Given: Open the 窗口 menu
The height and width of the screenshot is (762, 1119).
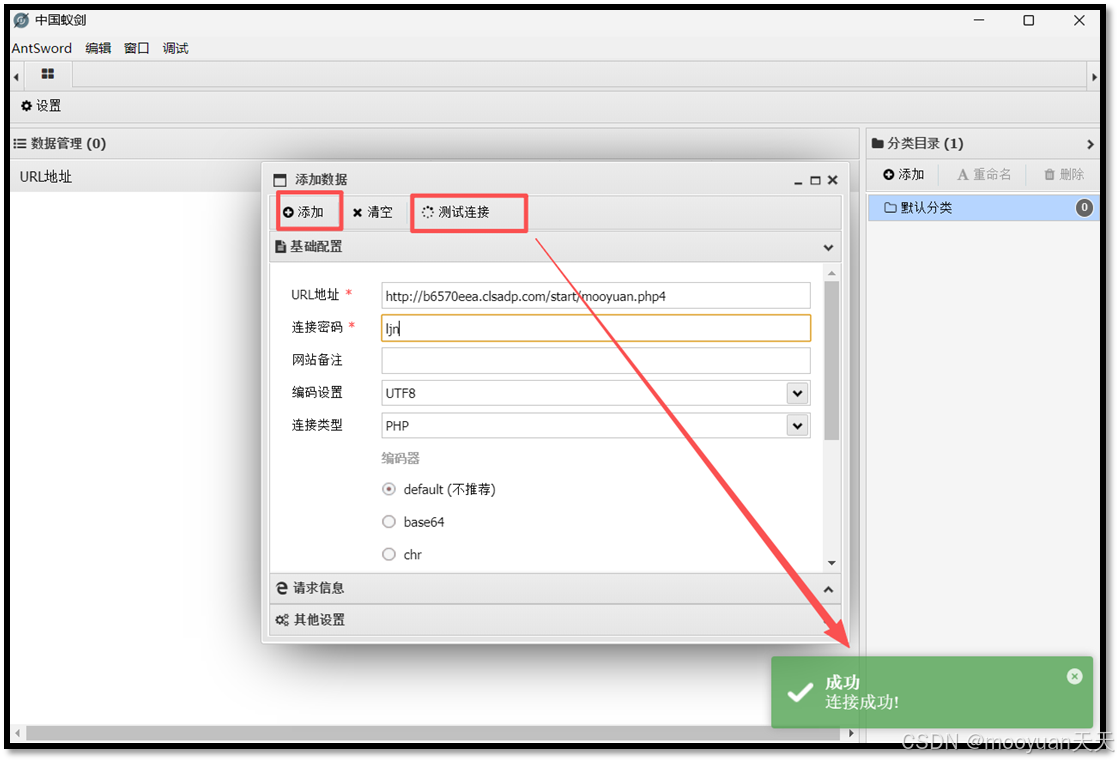Looking at the screenshot, I should point(136,49).
